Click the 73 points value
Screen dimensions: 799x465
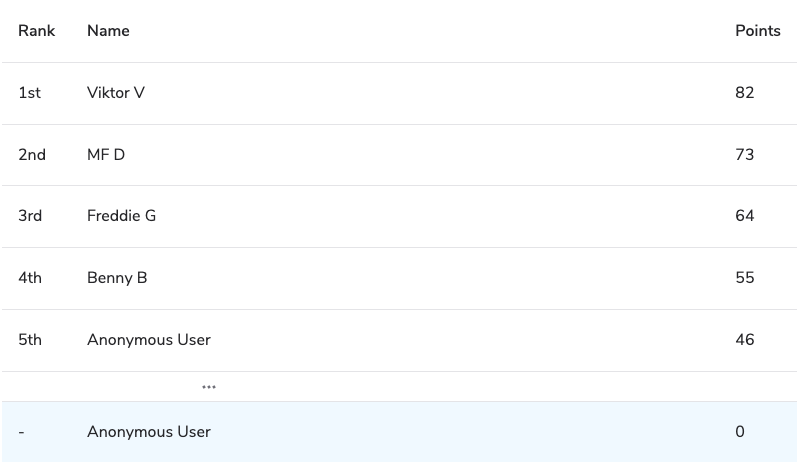pyautogui.click(x=744, y=155)
